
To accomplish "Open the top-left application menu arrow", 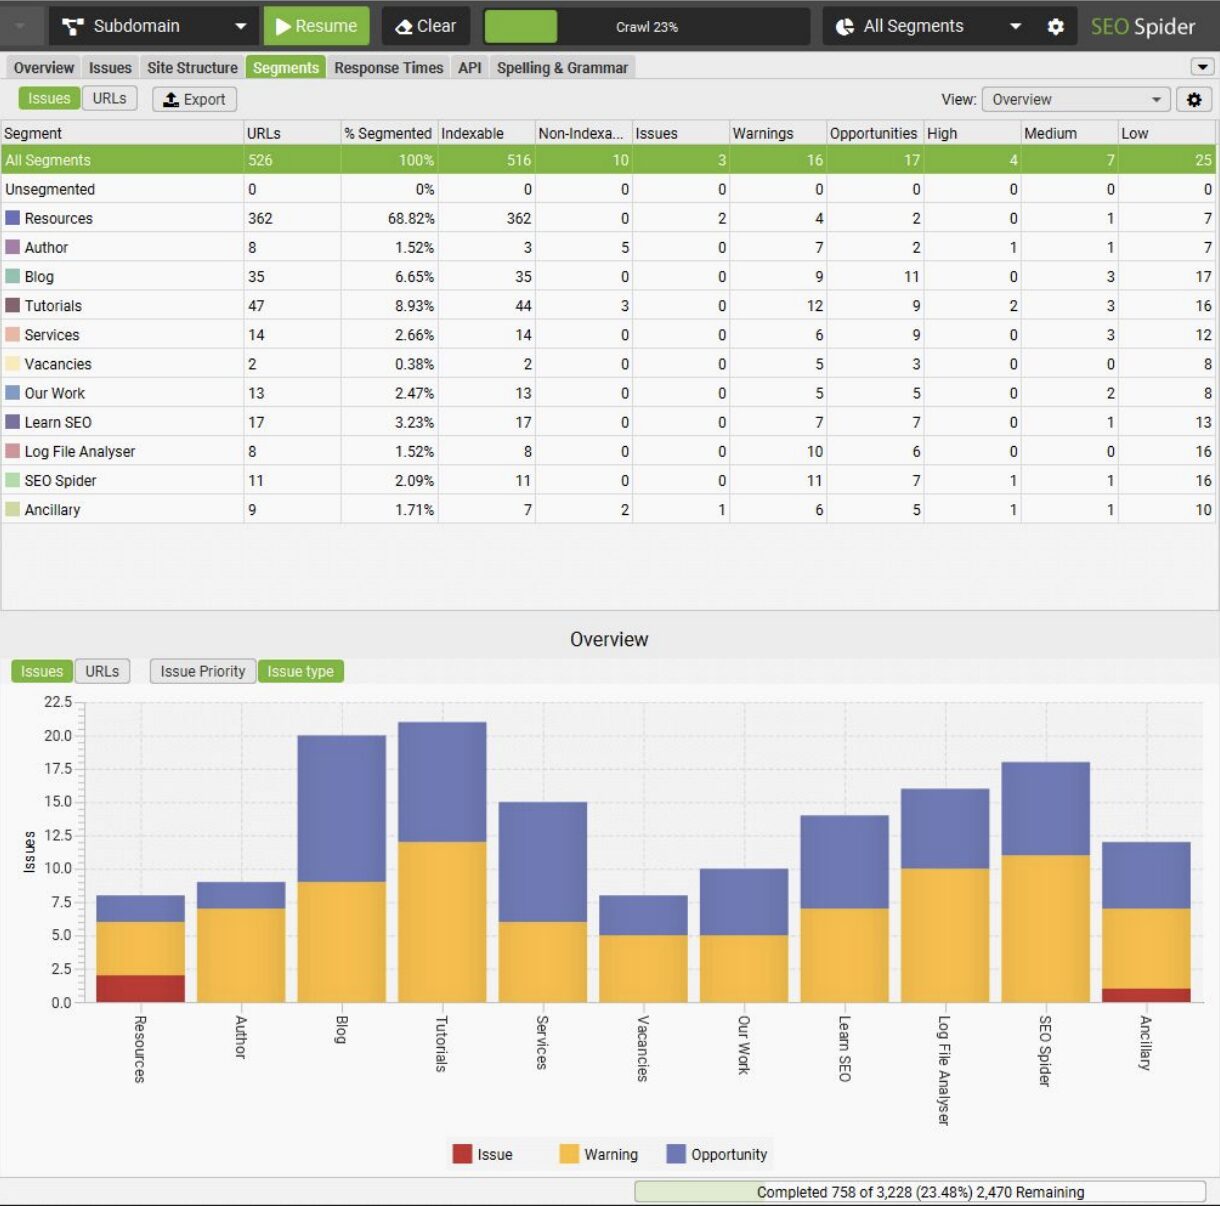I will coord(20,26).
